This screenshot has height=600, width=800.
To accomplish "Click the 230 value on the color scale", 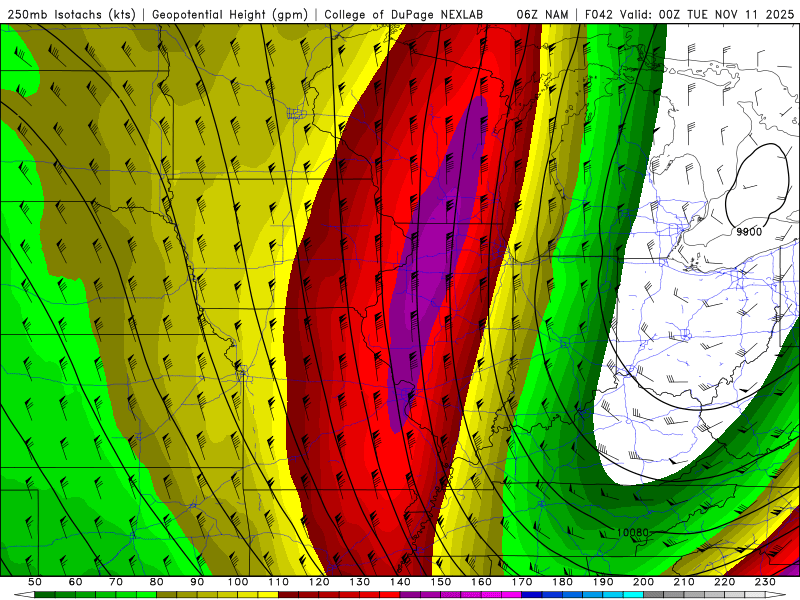I will point(765,582).
